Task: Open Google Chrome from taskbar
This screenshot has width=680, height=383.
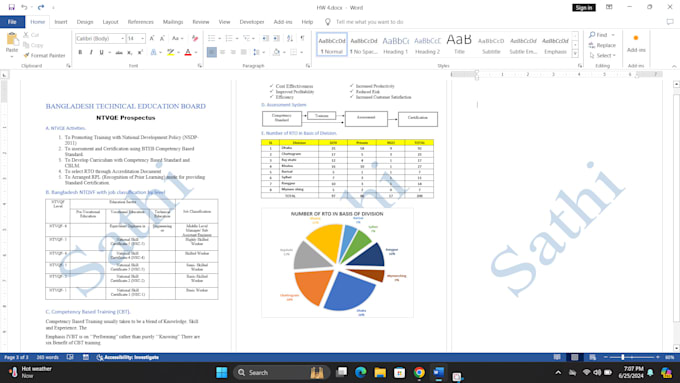Action: tap(419, 373)
